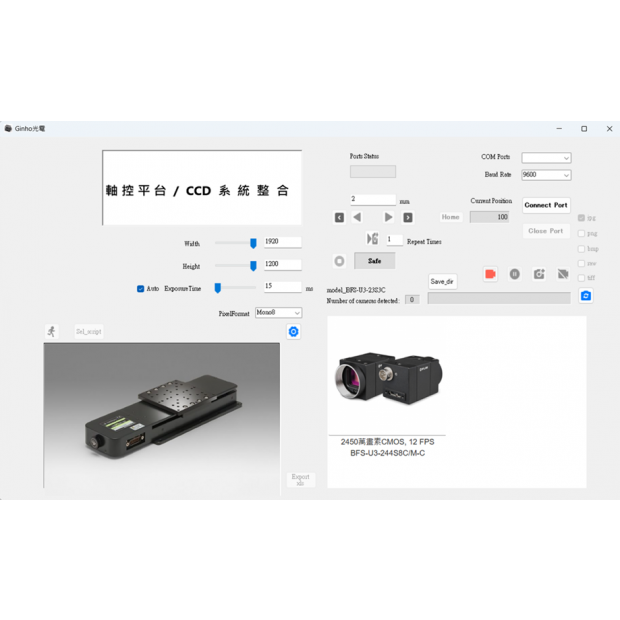Click the Save_dir button
Viewport: 620px width, 620px height.
point(442,282)
